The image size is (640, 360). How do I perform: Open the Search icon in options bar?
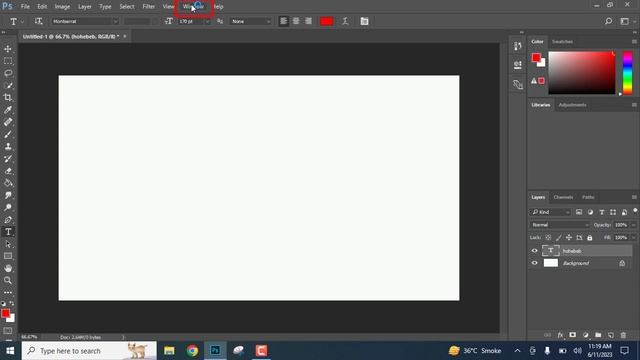608,21
